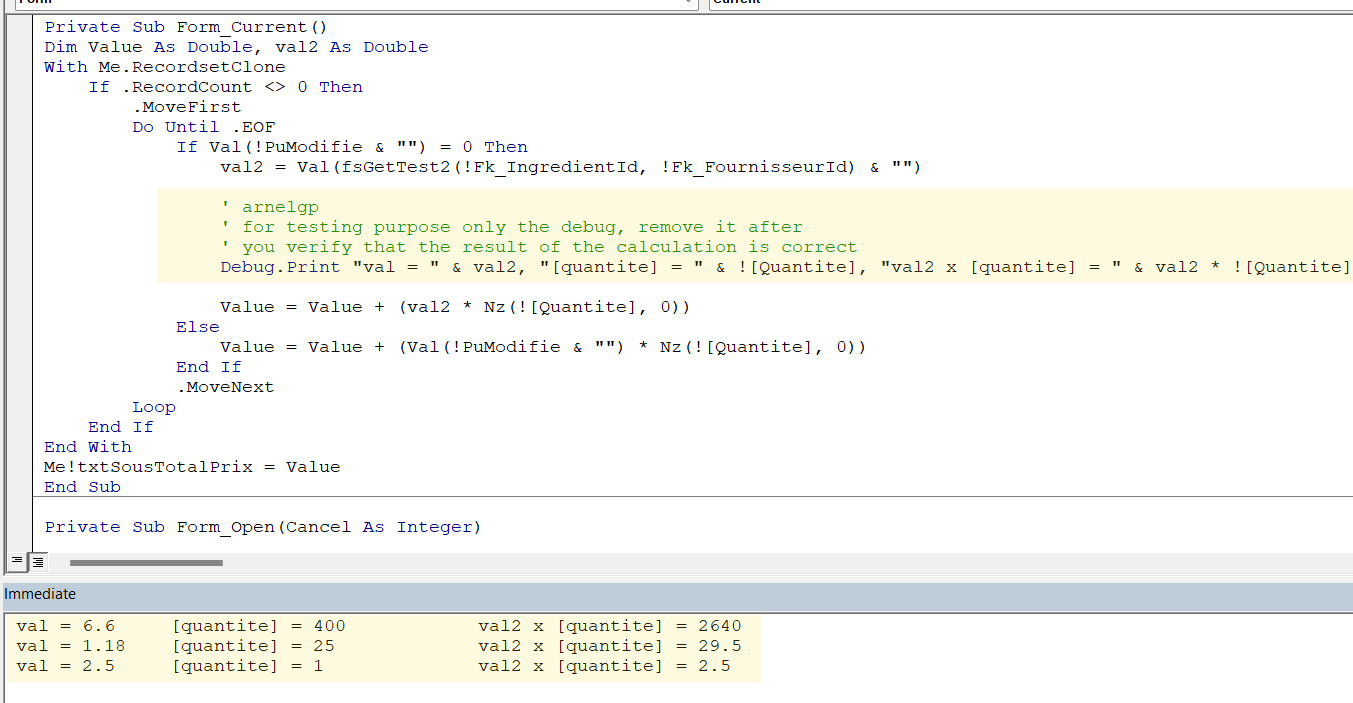Click the 'val2 = Val(fsGetTest2(' assignment line
The width and height of the screenshot is (1353, 703).
coord(570,167)
